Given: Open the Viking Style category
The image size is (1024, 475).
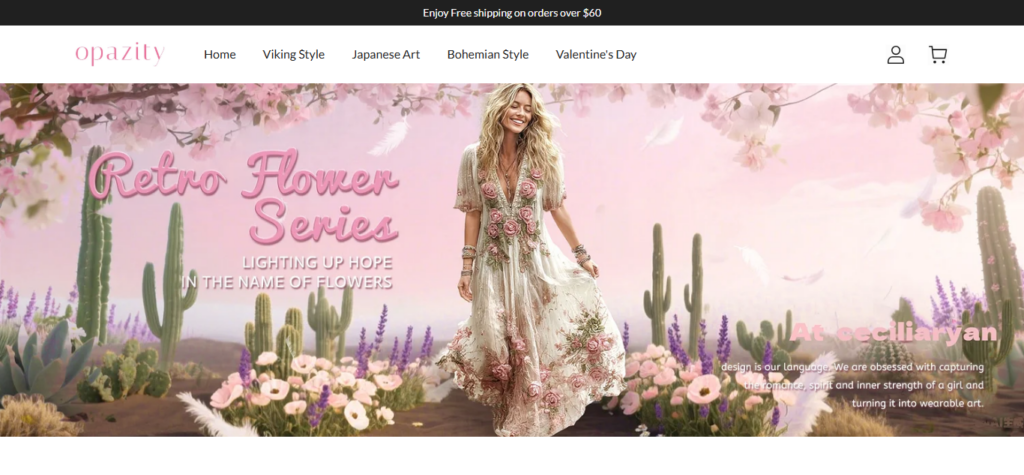Looking at the screenshot, I should click(x=293, y=55).
